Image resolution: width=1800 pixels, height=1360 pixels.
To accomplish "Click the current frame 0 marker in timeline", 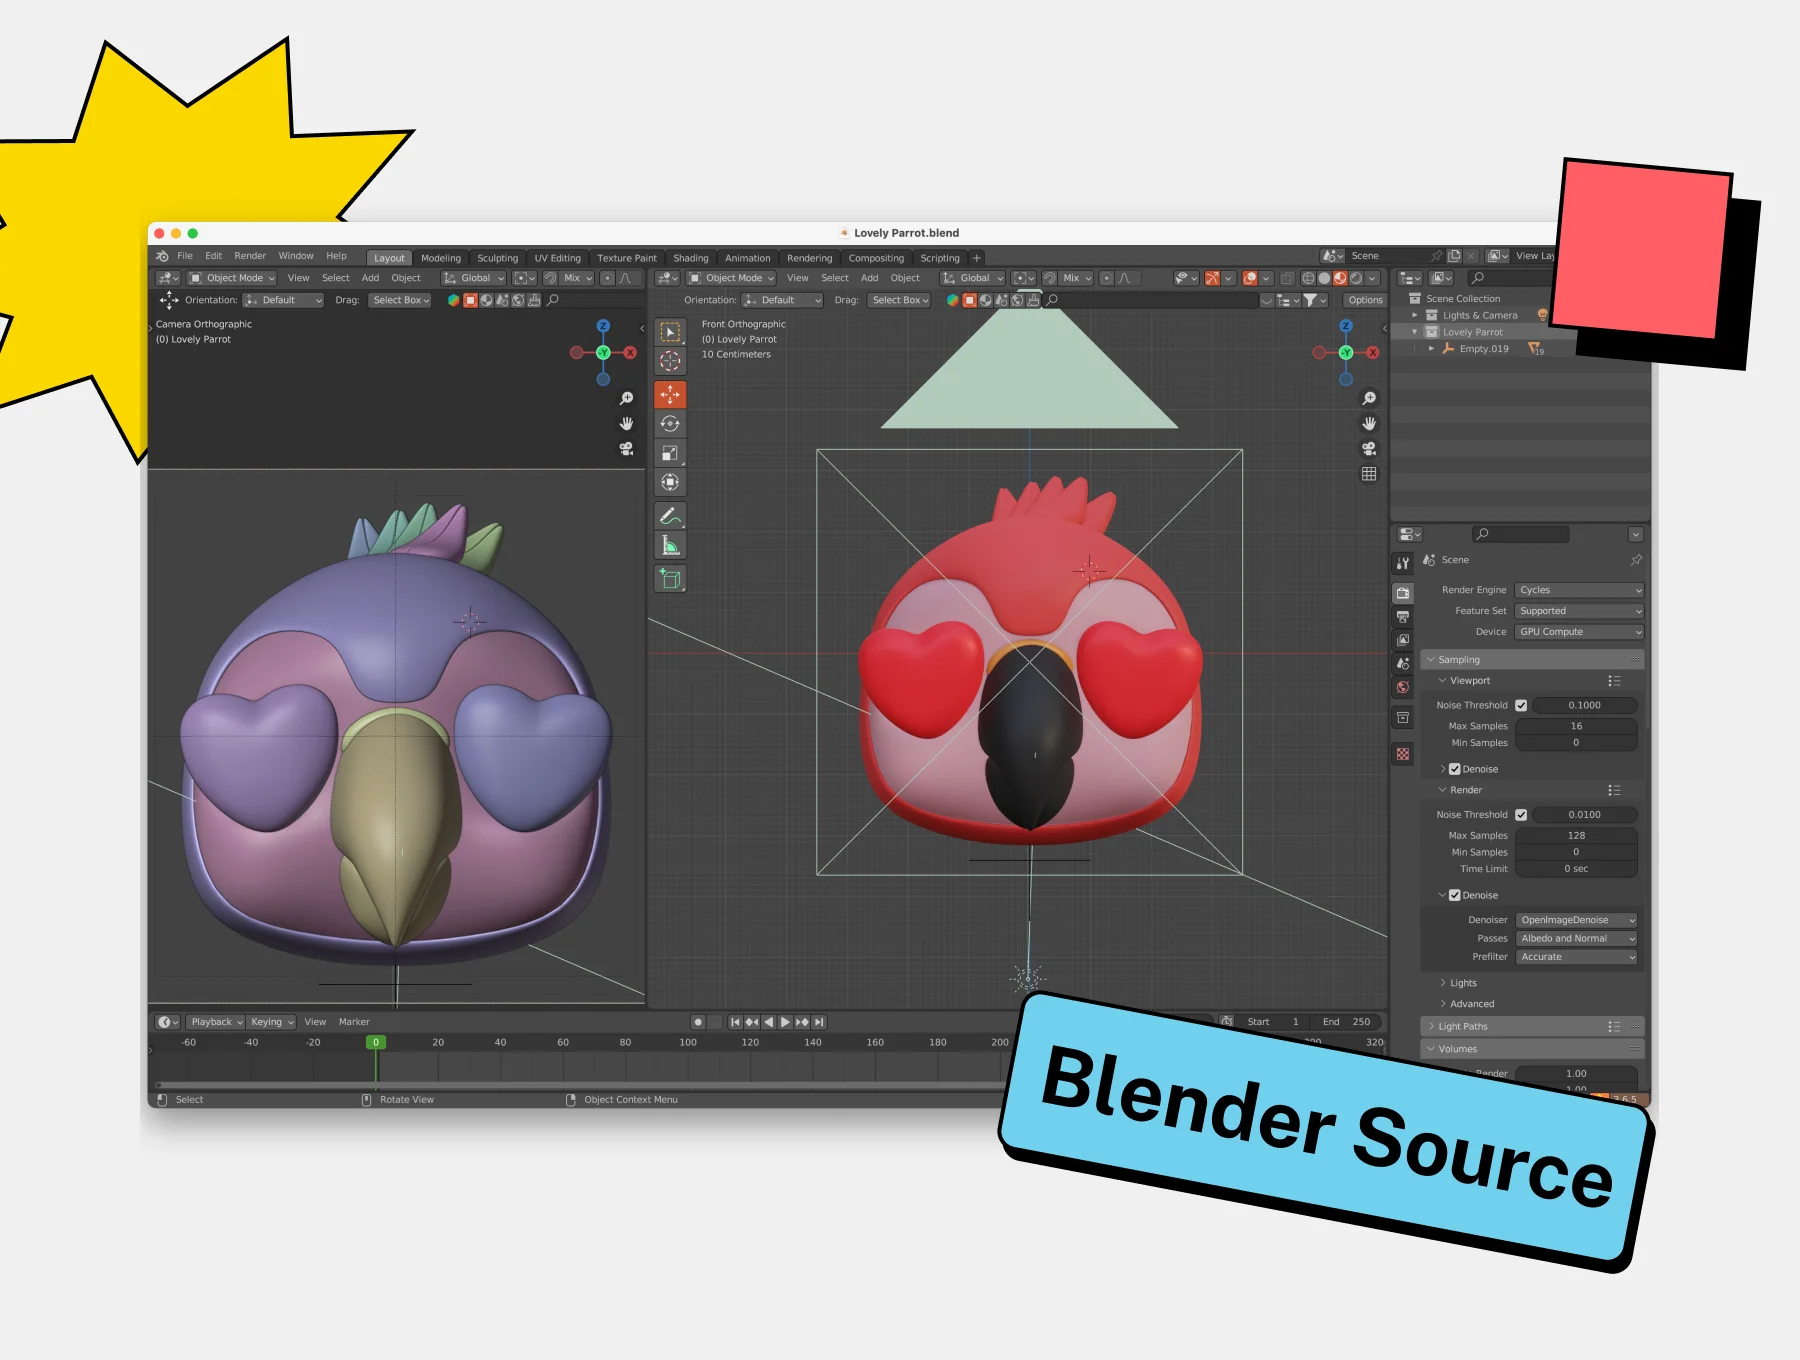I will coord(376,1042).
